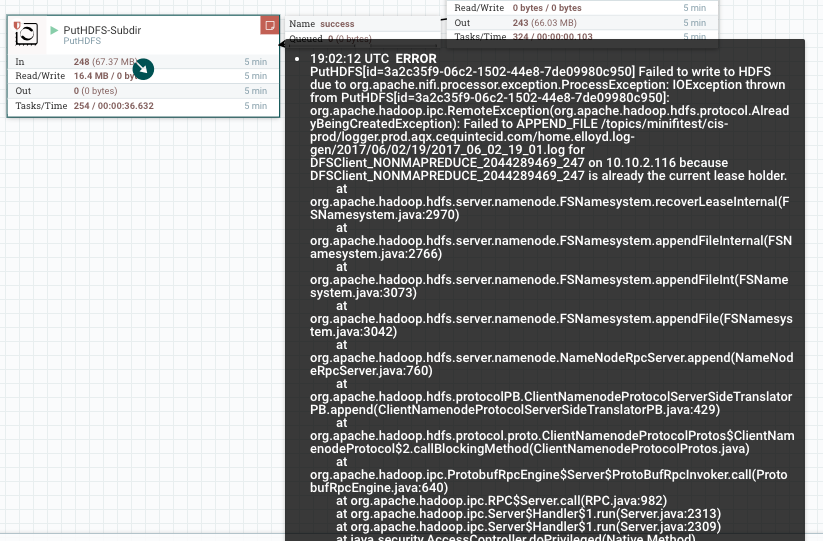Screen dimensions: 823x541
Task: Click the Read/Write 16.4 MB value in PutHDFS-Subdir
Action: point(104,76)
